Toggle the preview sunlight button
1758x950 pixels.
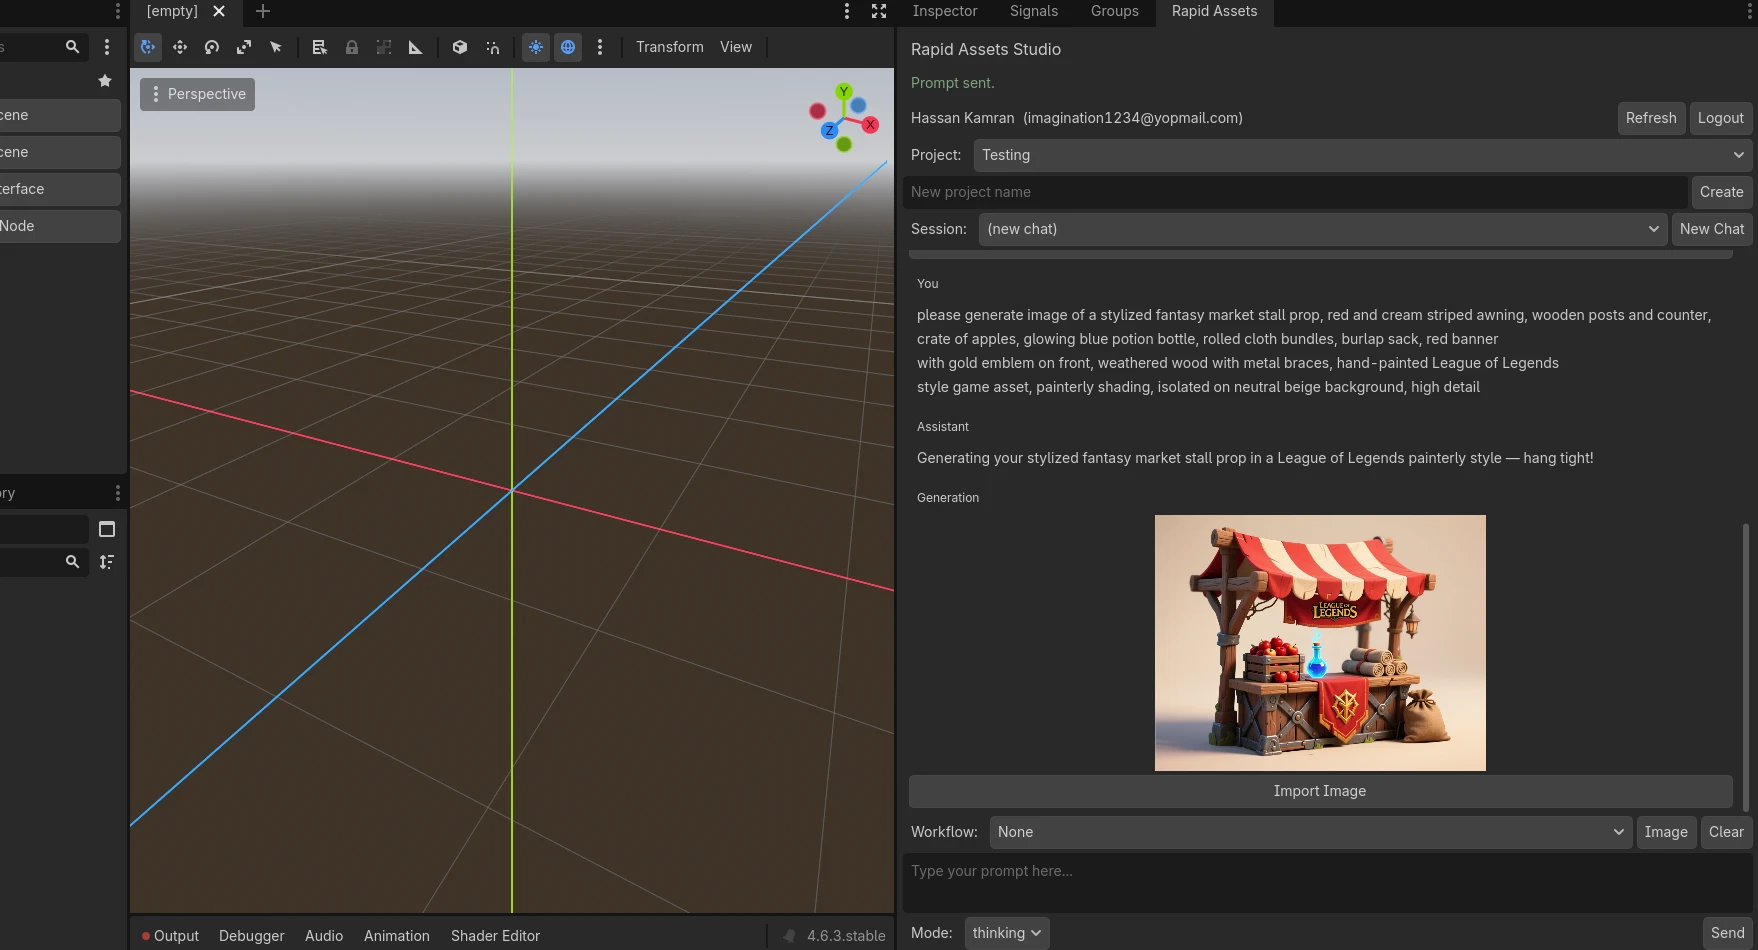click(x=536, y=47)
